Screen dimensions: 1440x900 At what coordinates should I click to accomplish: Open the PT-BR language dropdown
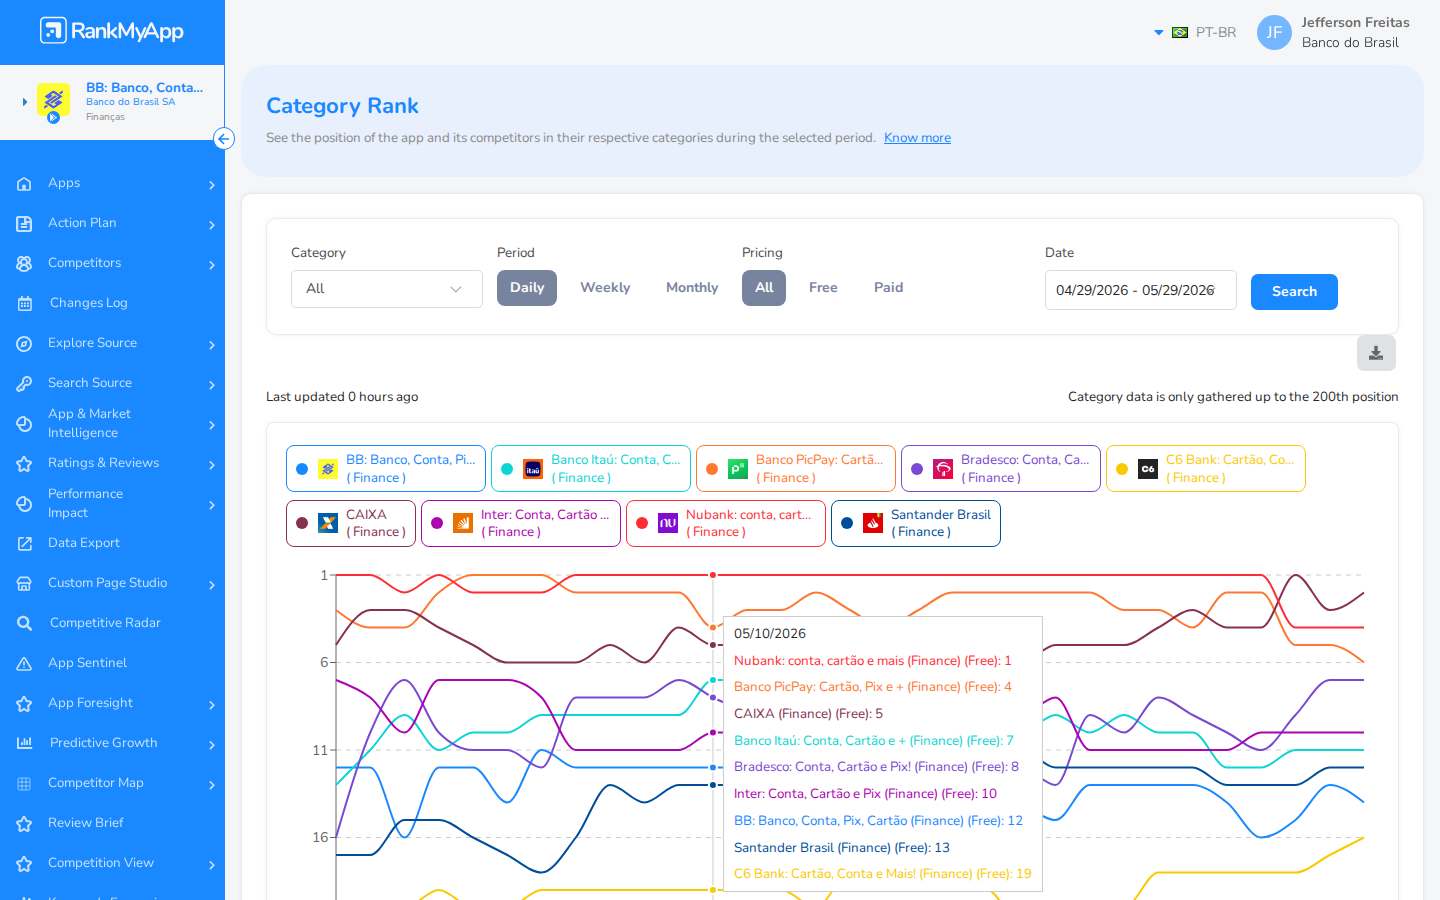point(1196,33)
